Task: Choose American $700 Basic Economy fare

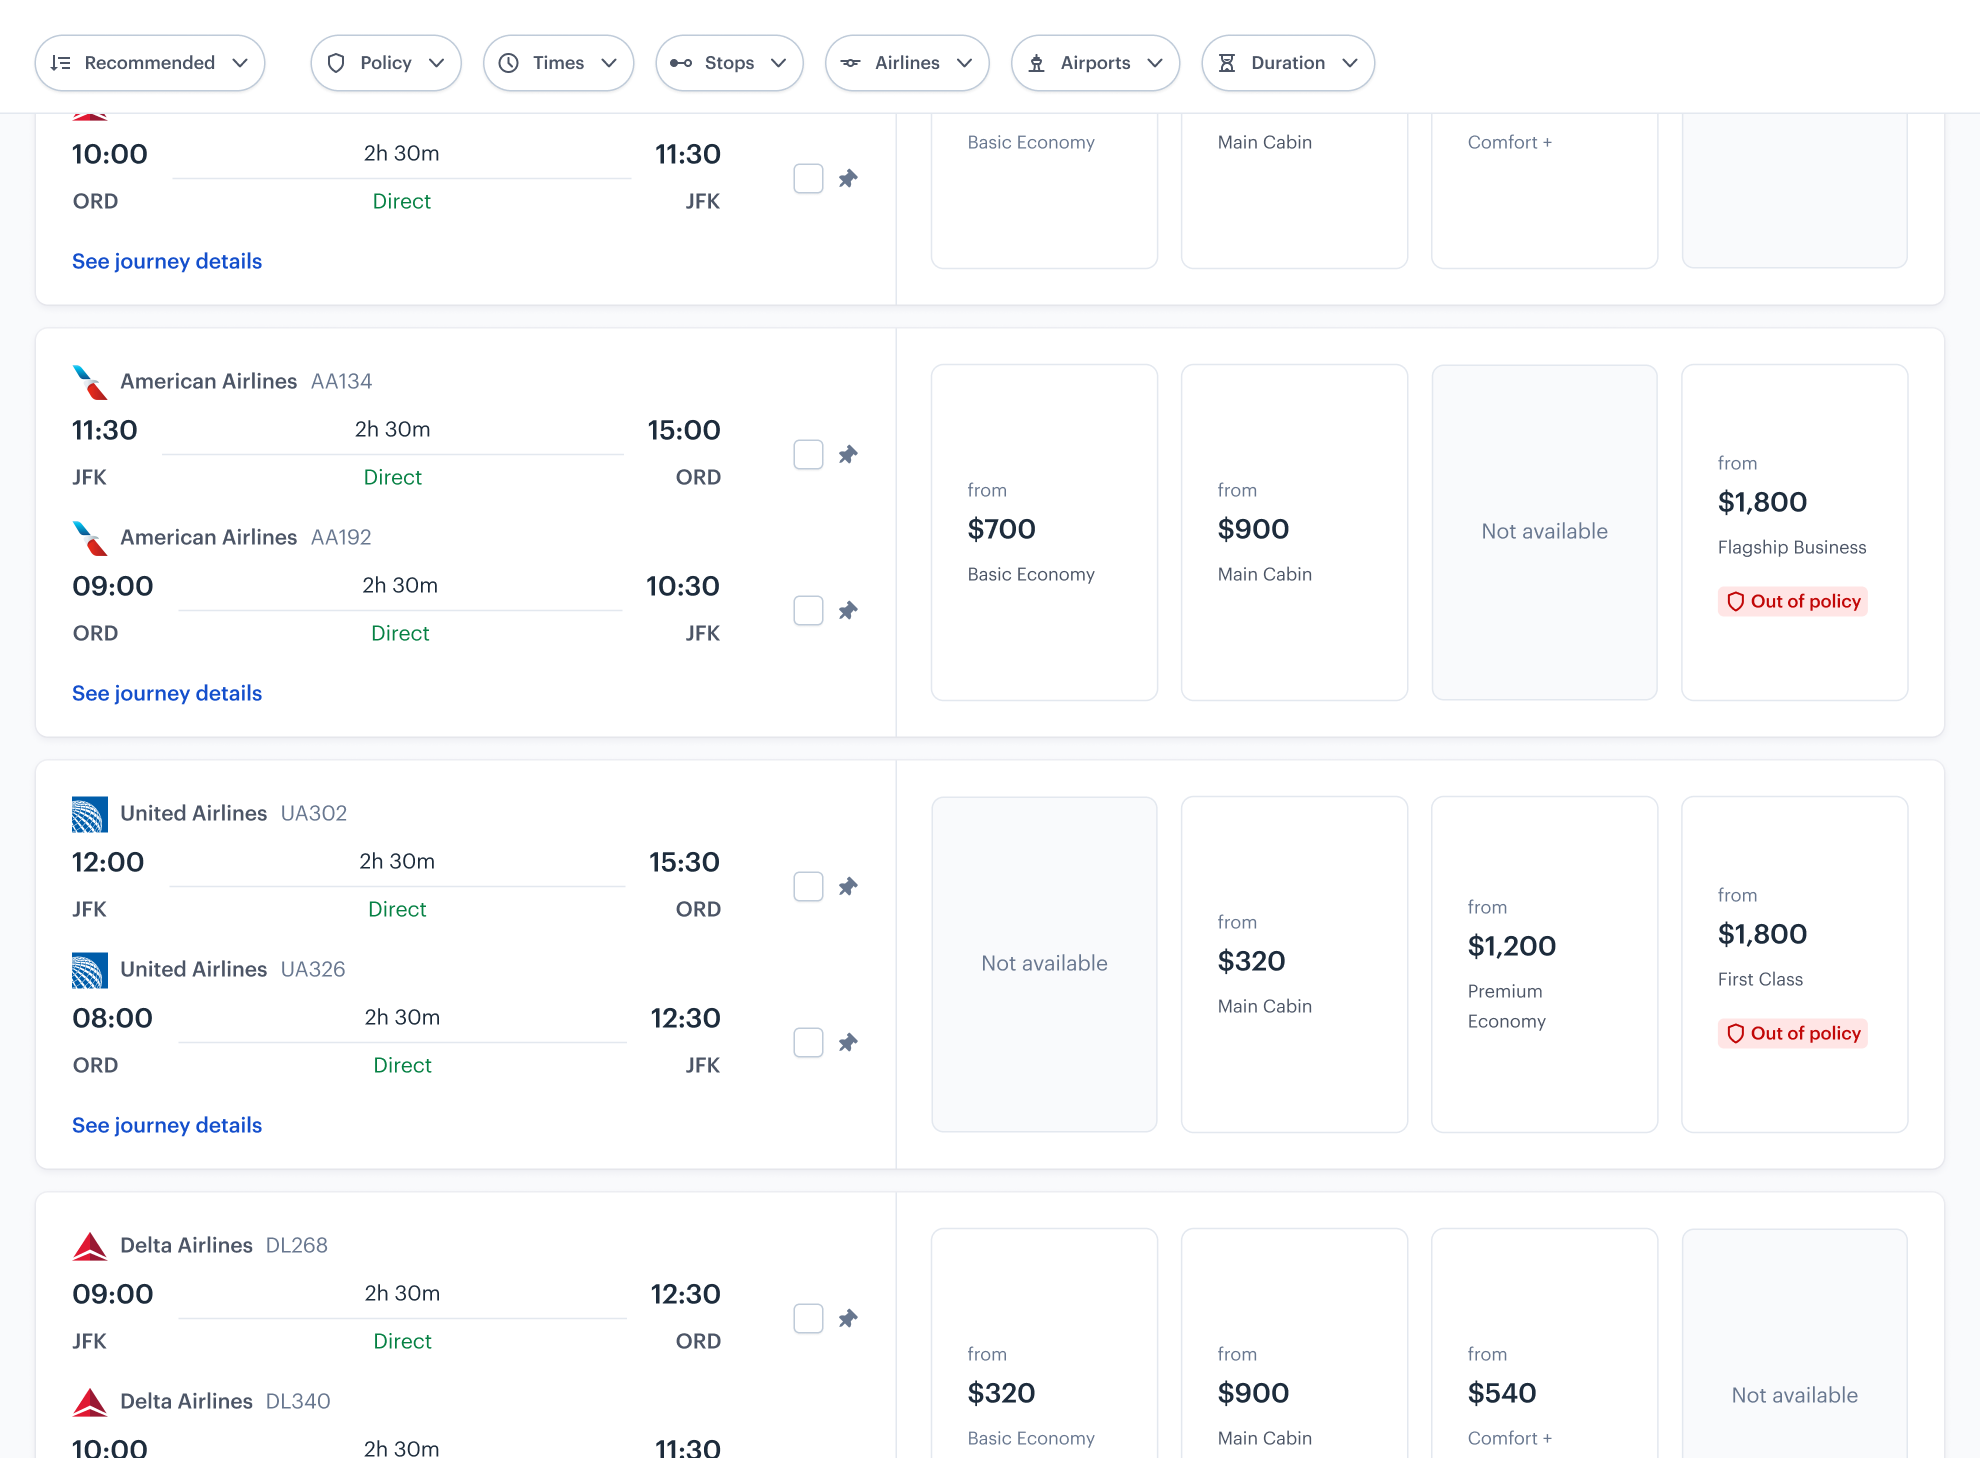Action: tap(1044, 532)
